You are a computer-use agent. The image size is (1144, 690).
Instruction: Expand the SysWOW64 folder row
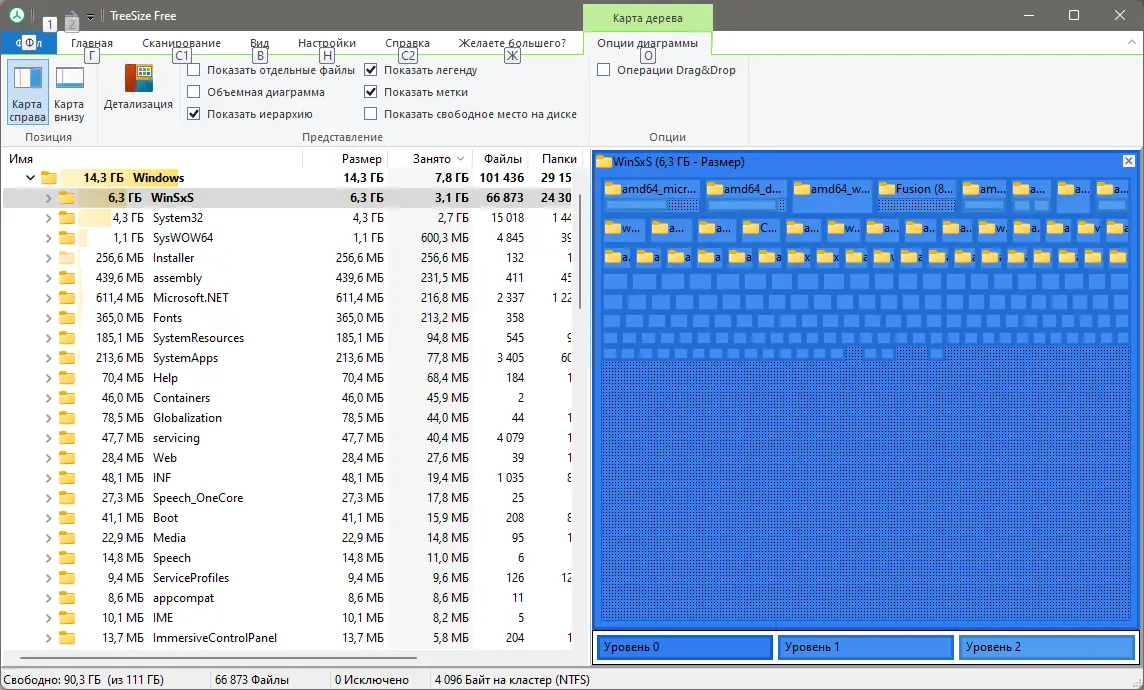pyautogui.click(x=48, y=238)
